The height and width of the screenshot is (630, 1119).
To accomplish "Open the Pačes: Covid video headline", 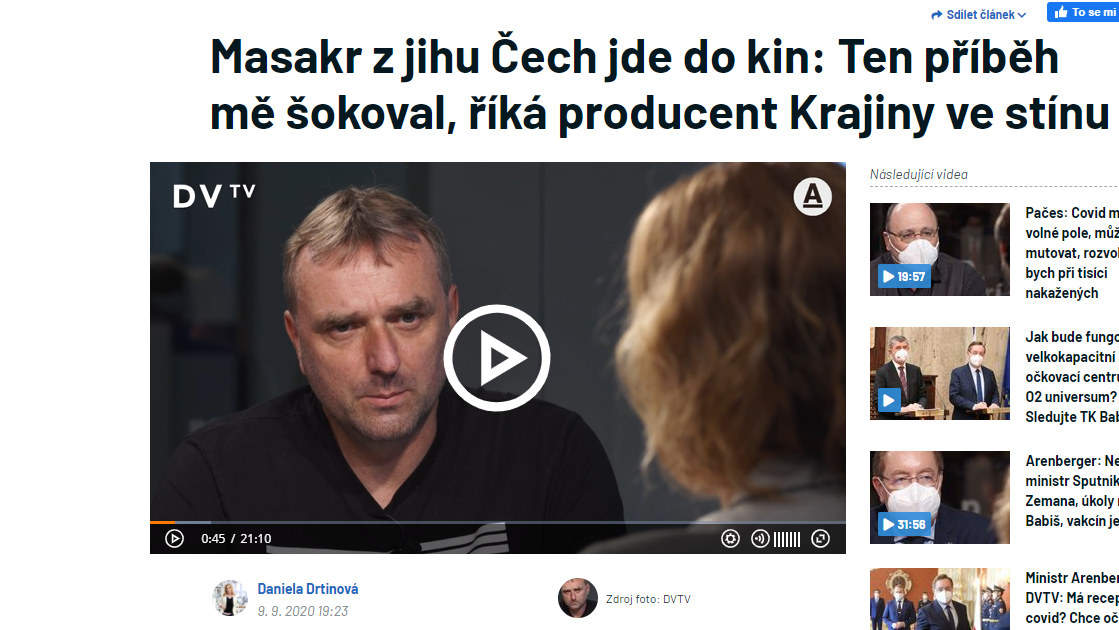I will point(1072,253).
